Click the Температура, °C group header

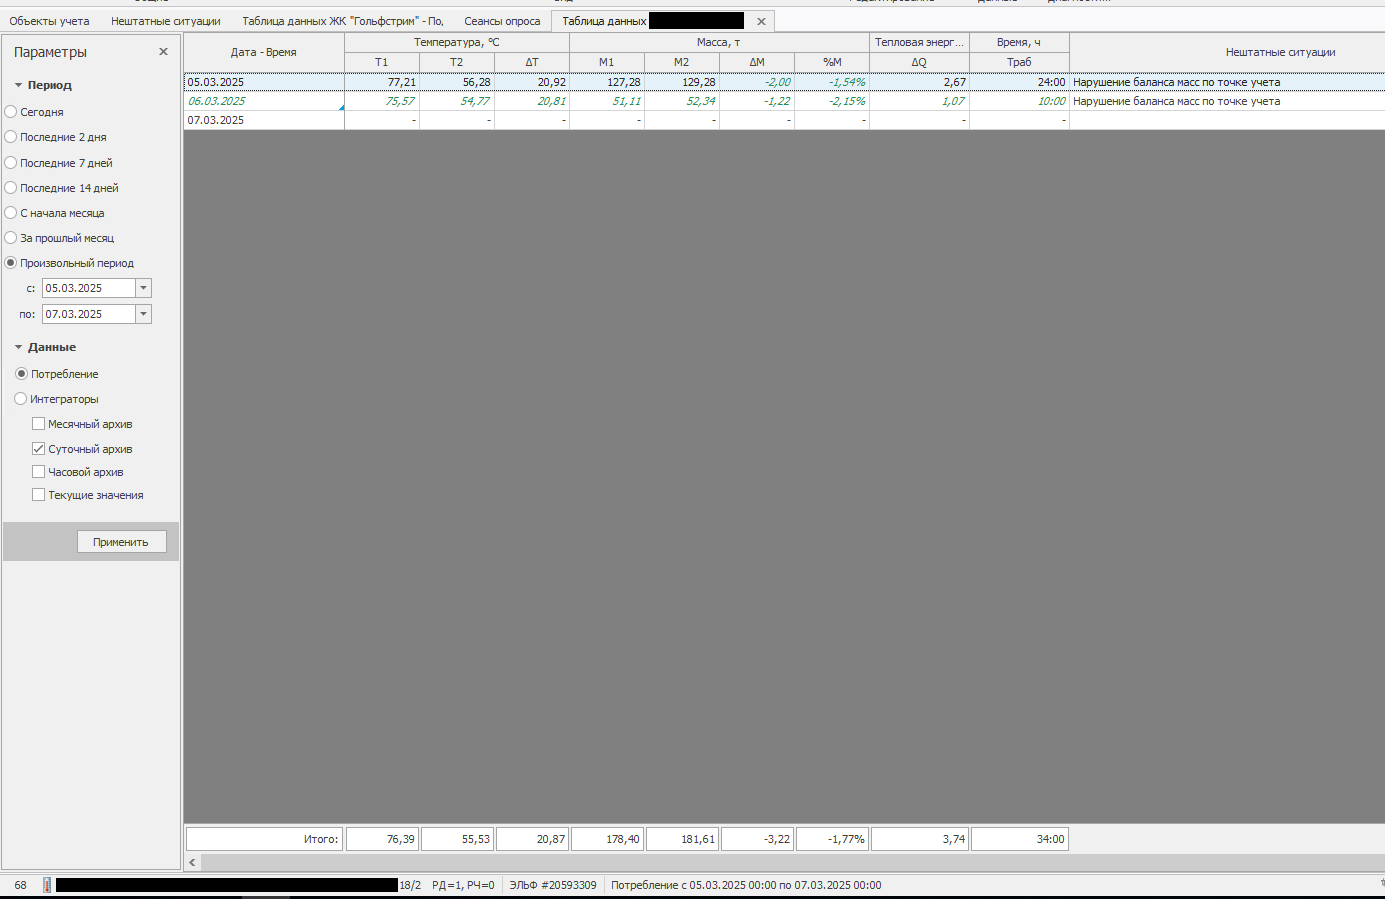point(457,42)
